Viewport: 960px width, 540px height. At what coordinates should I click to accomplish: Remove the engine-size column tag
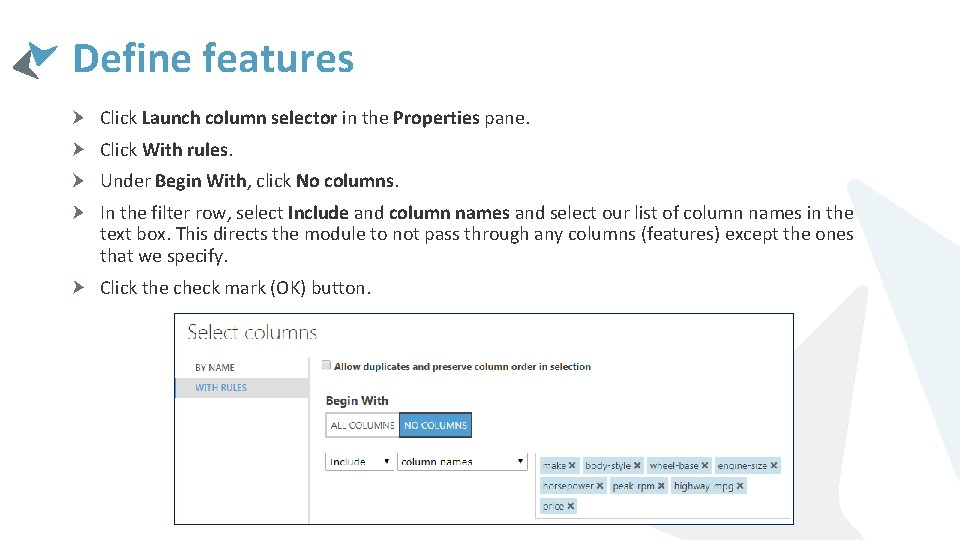tap(774, 466)
